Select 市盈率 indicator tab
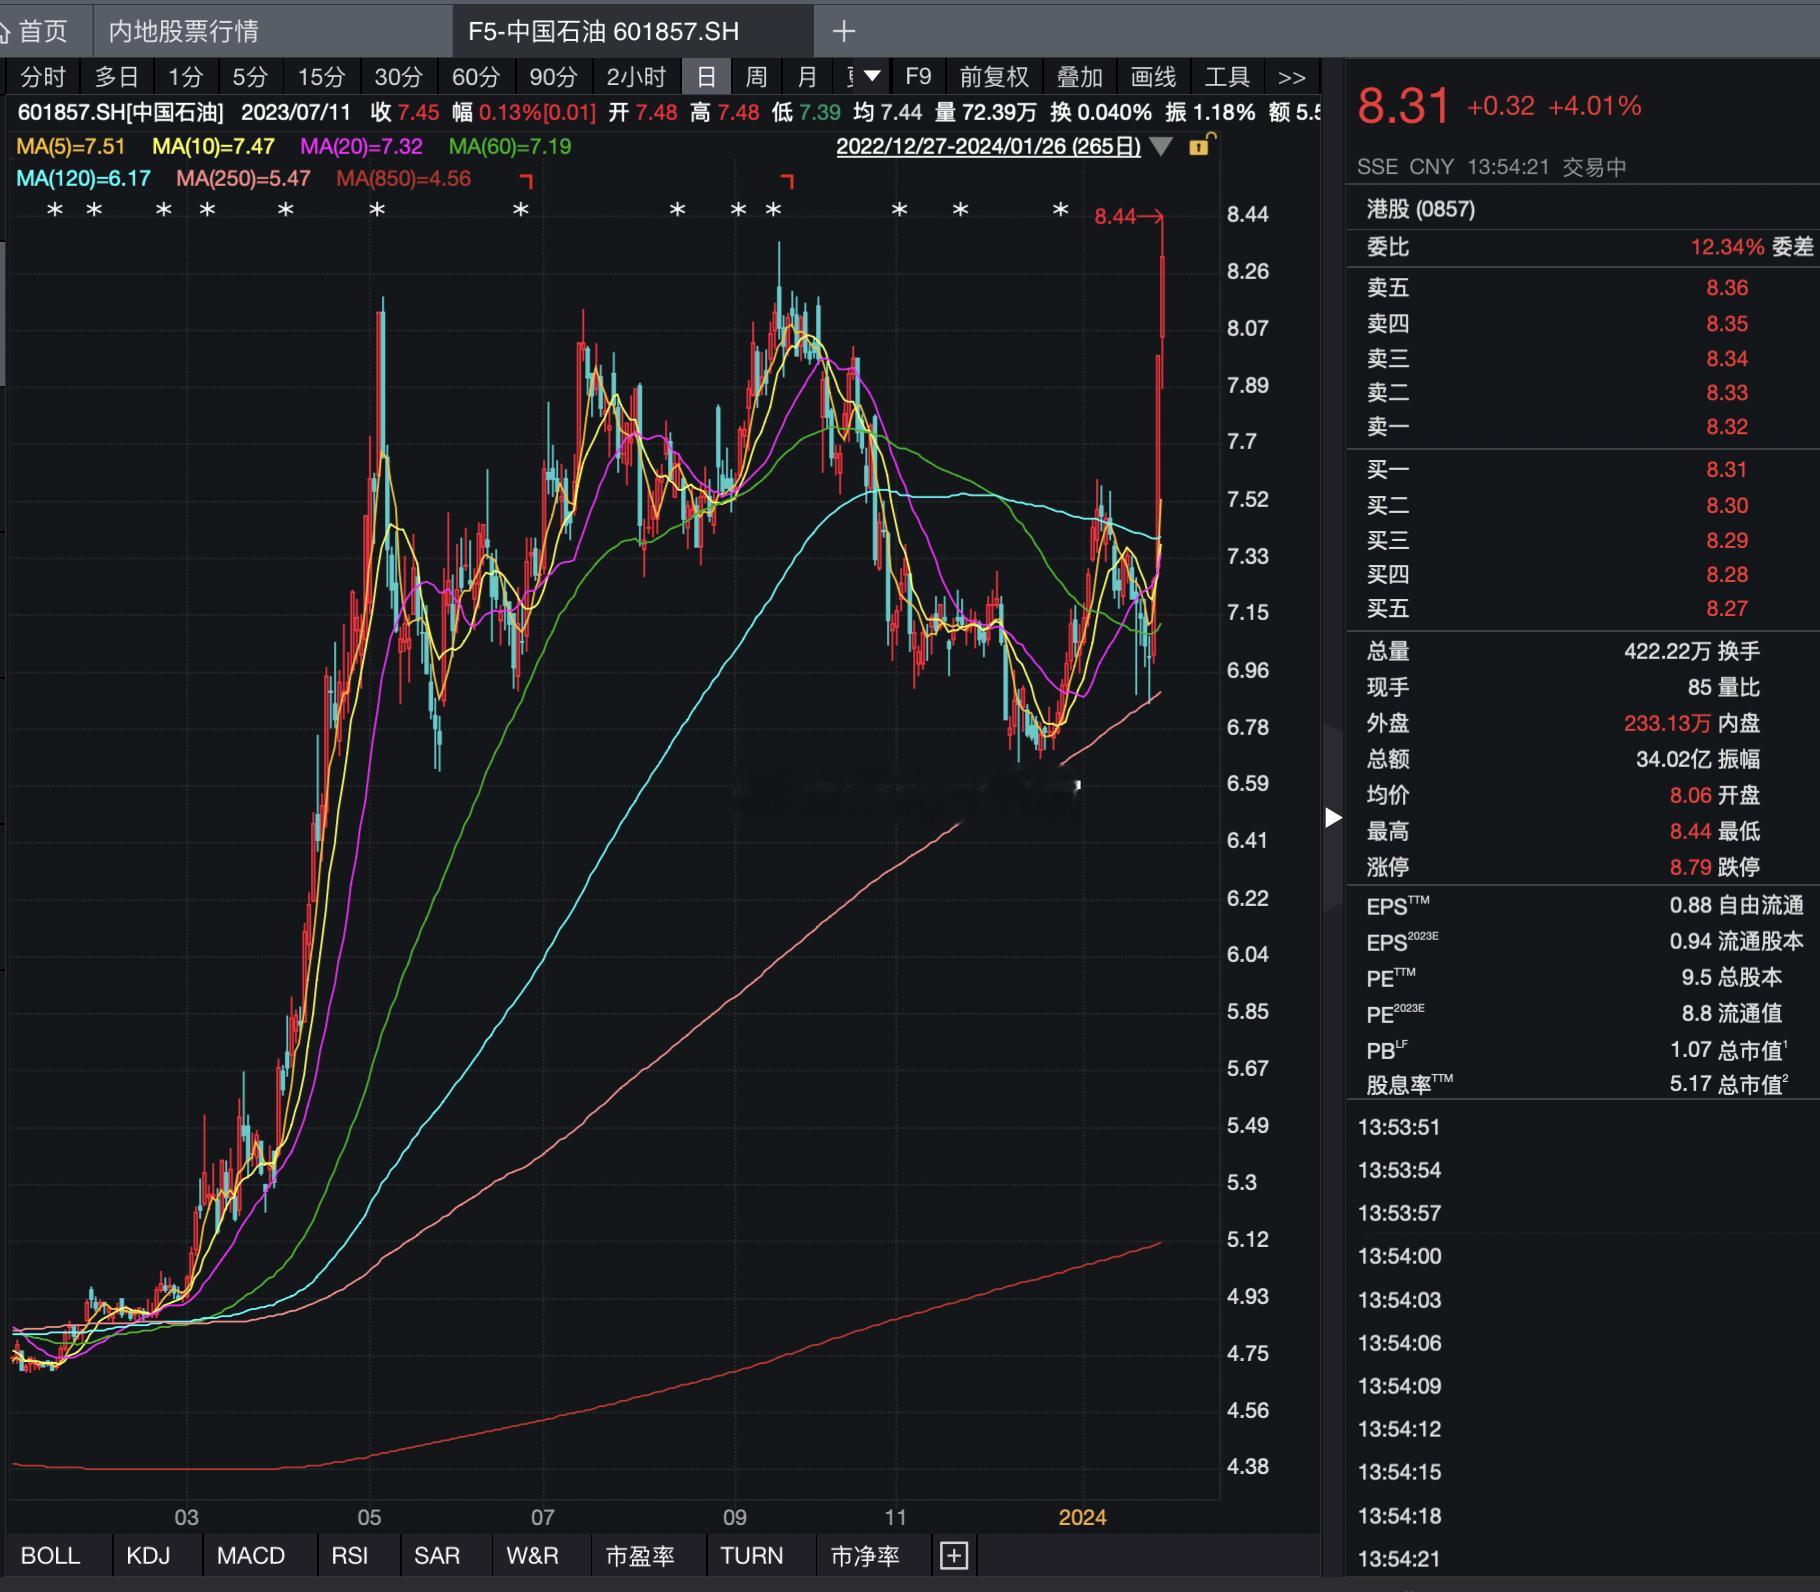This screenshot has height=1592, width=1820. click(640, 1556)
